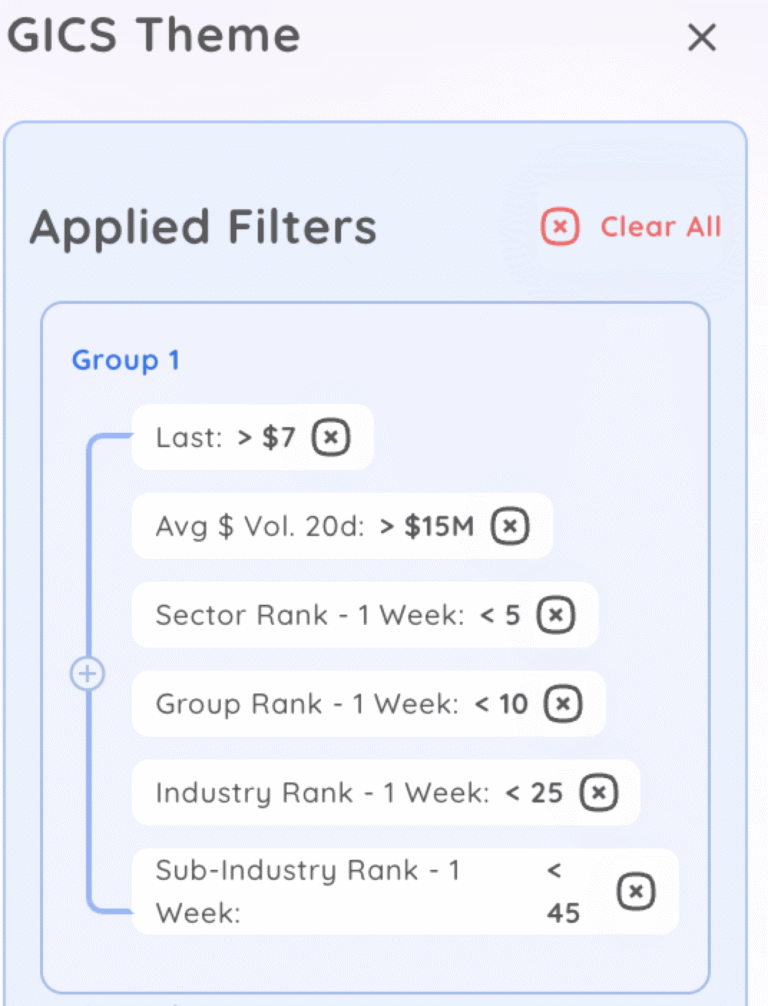Click the Group 1 label
Image resolution: width=768 pixels, height=1006 pixels.
126,360
